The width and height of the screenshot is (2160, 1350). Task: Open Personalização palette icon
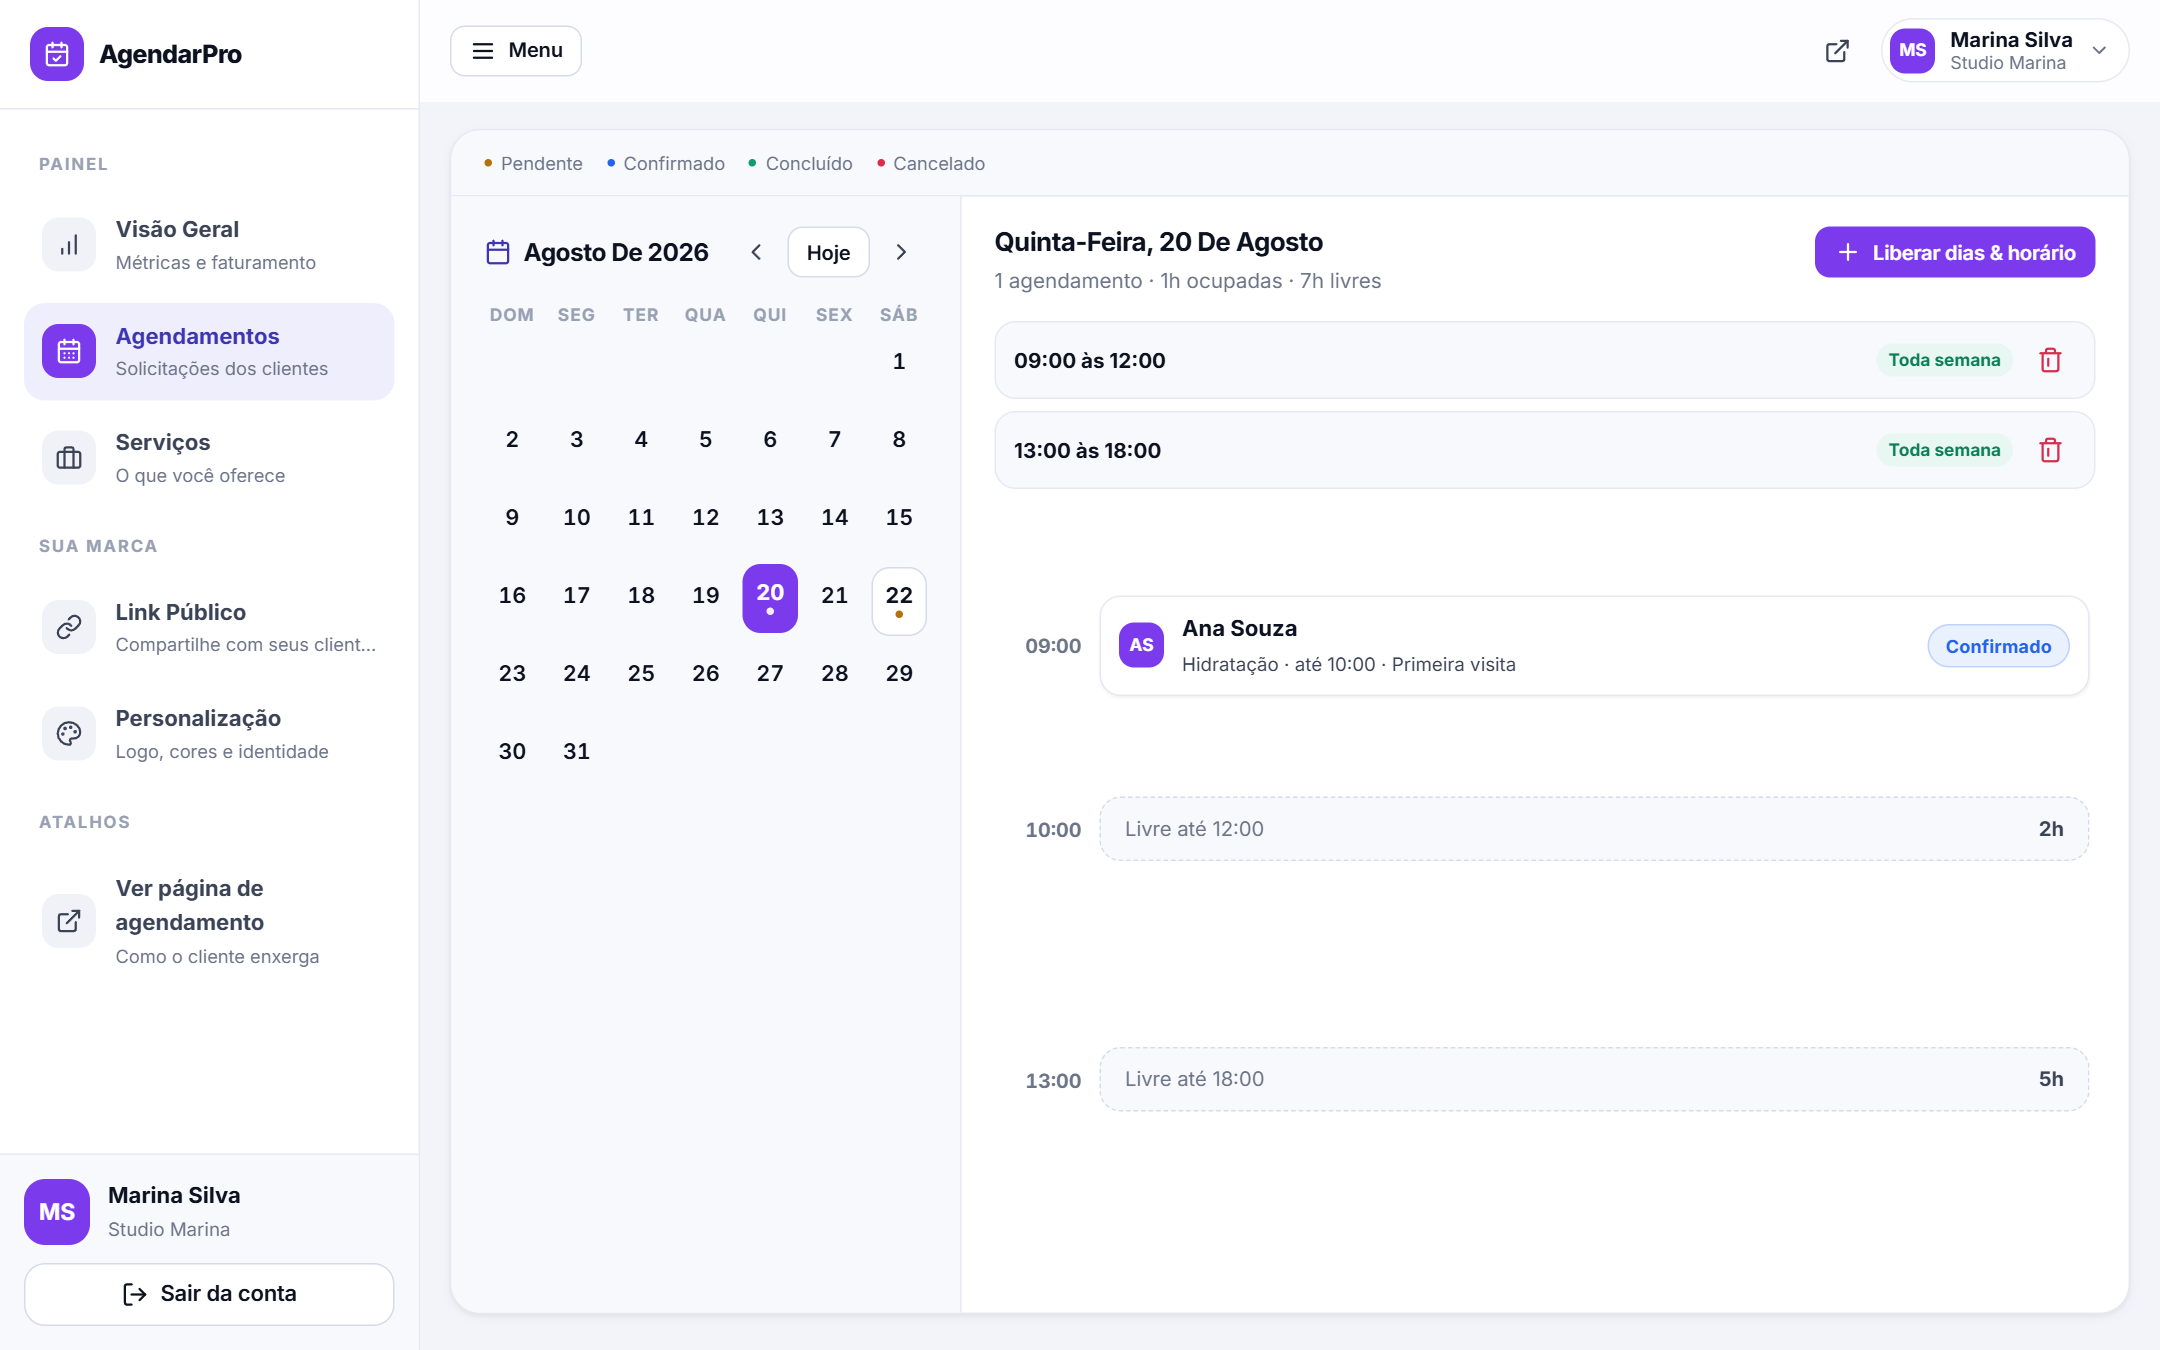pos(69,734)
